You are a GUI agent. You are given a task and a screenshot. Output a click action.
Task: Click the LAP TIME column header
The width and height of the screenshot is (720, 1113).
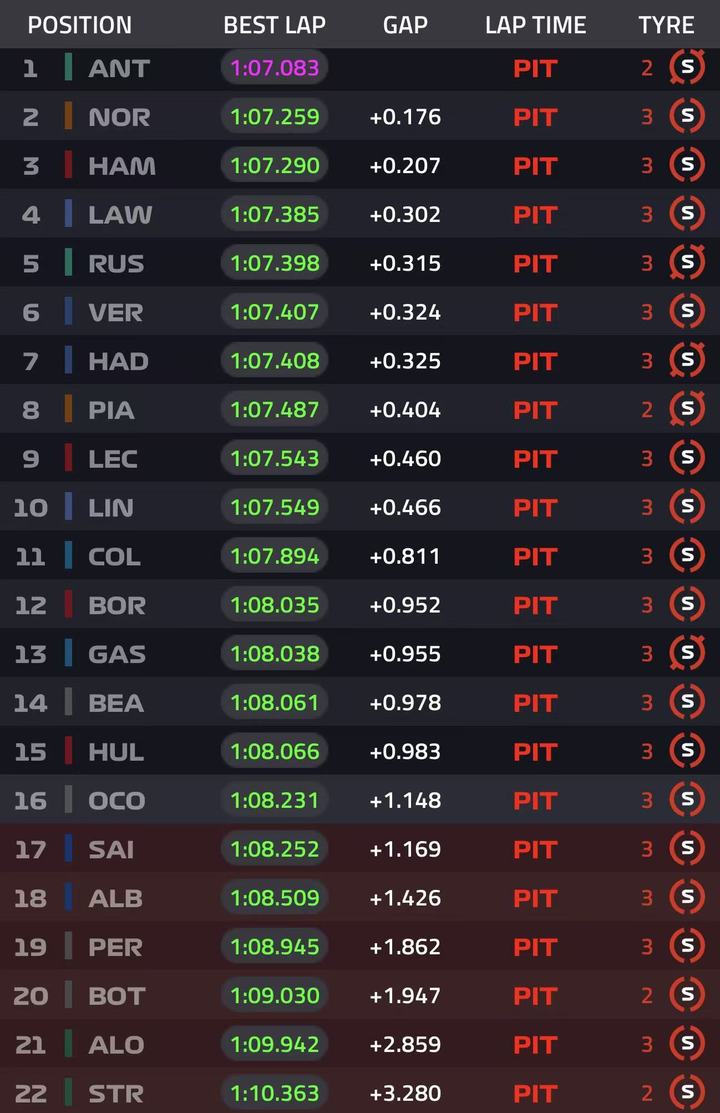535,25
